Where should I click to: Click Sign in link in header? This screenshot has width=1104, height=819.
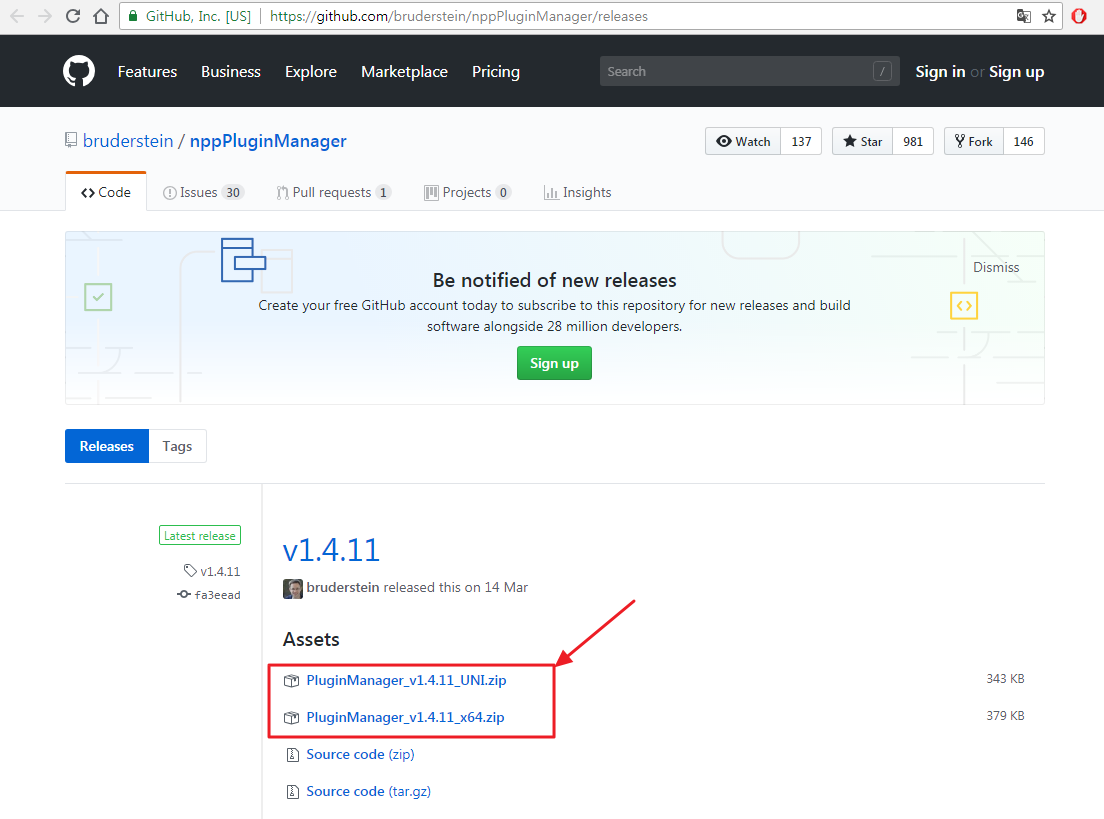[940, 72]
